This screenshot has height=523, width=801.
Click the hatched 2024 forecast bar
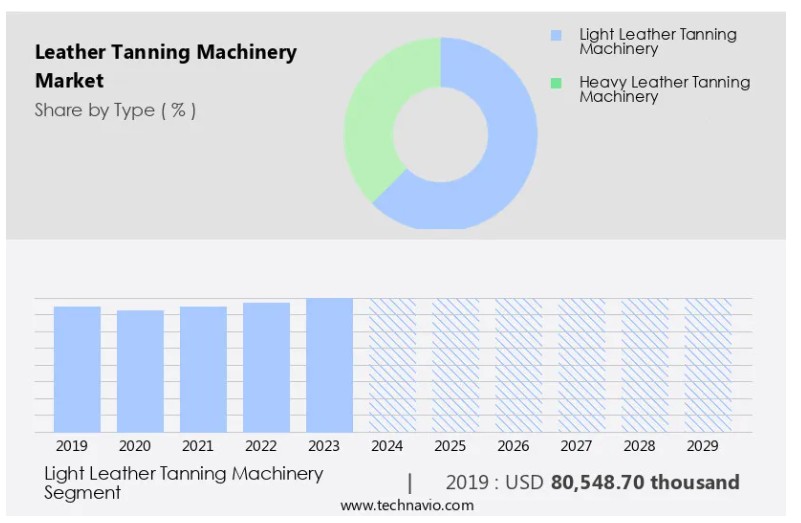[392, 365]
